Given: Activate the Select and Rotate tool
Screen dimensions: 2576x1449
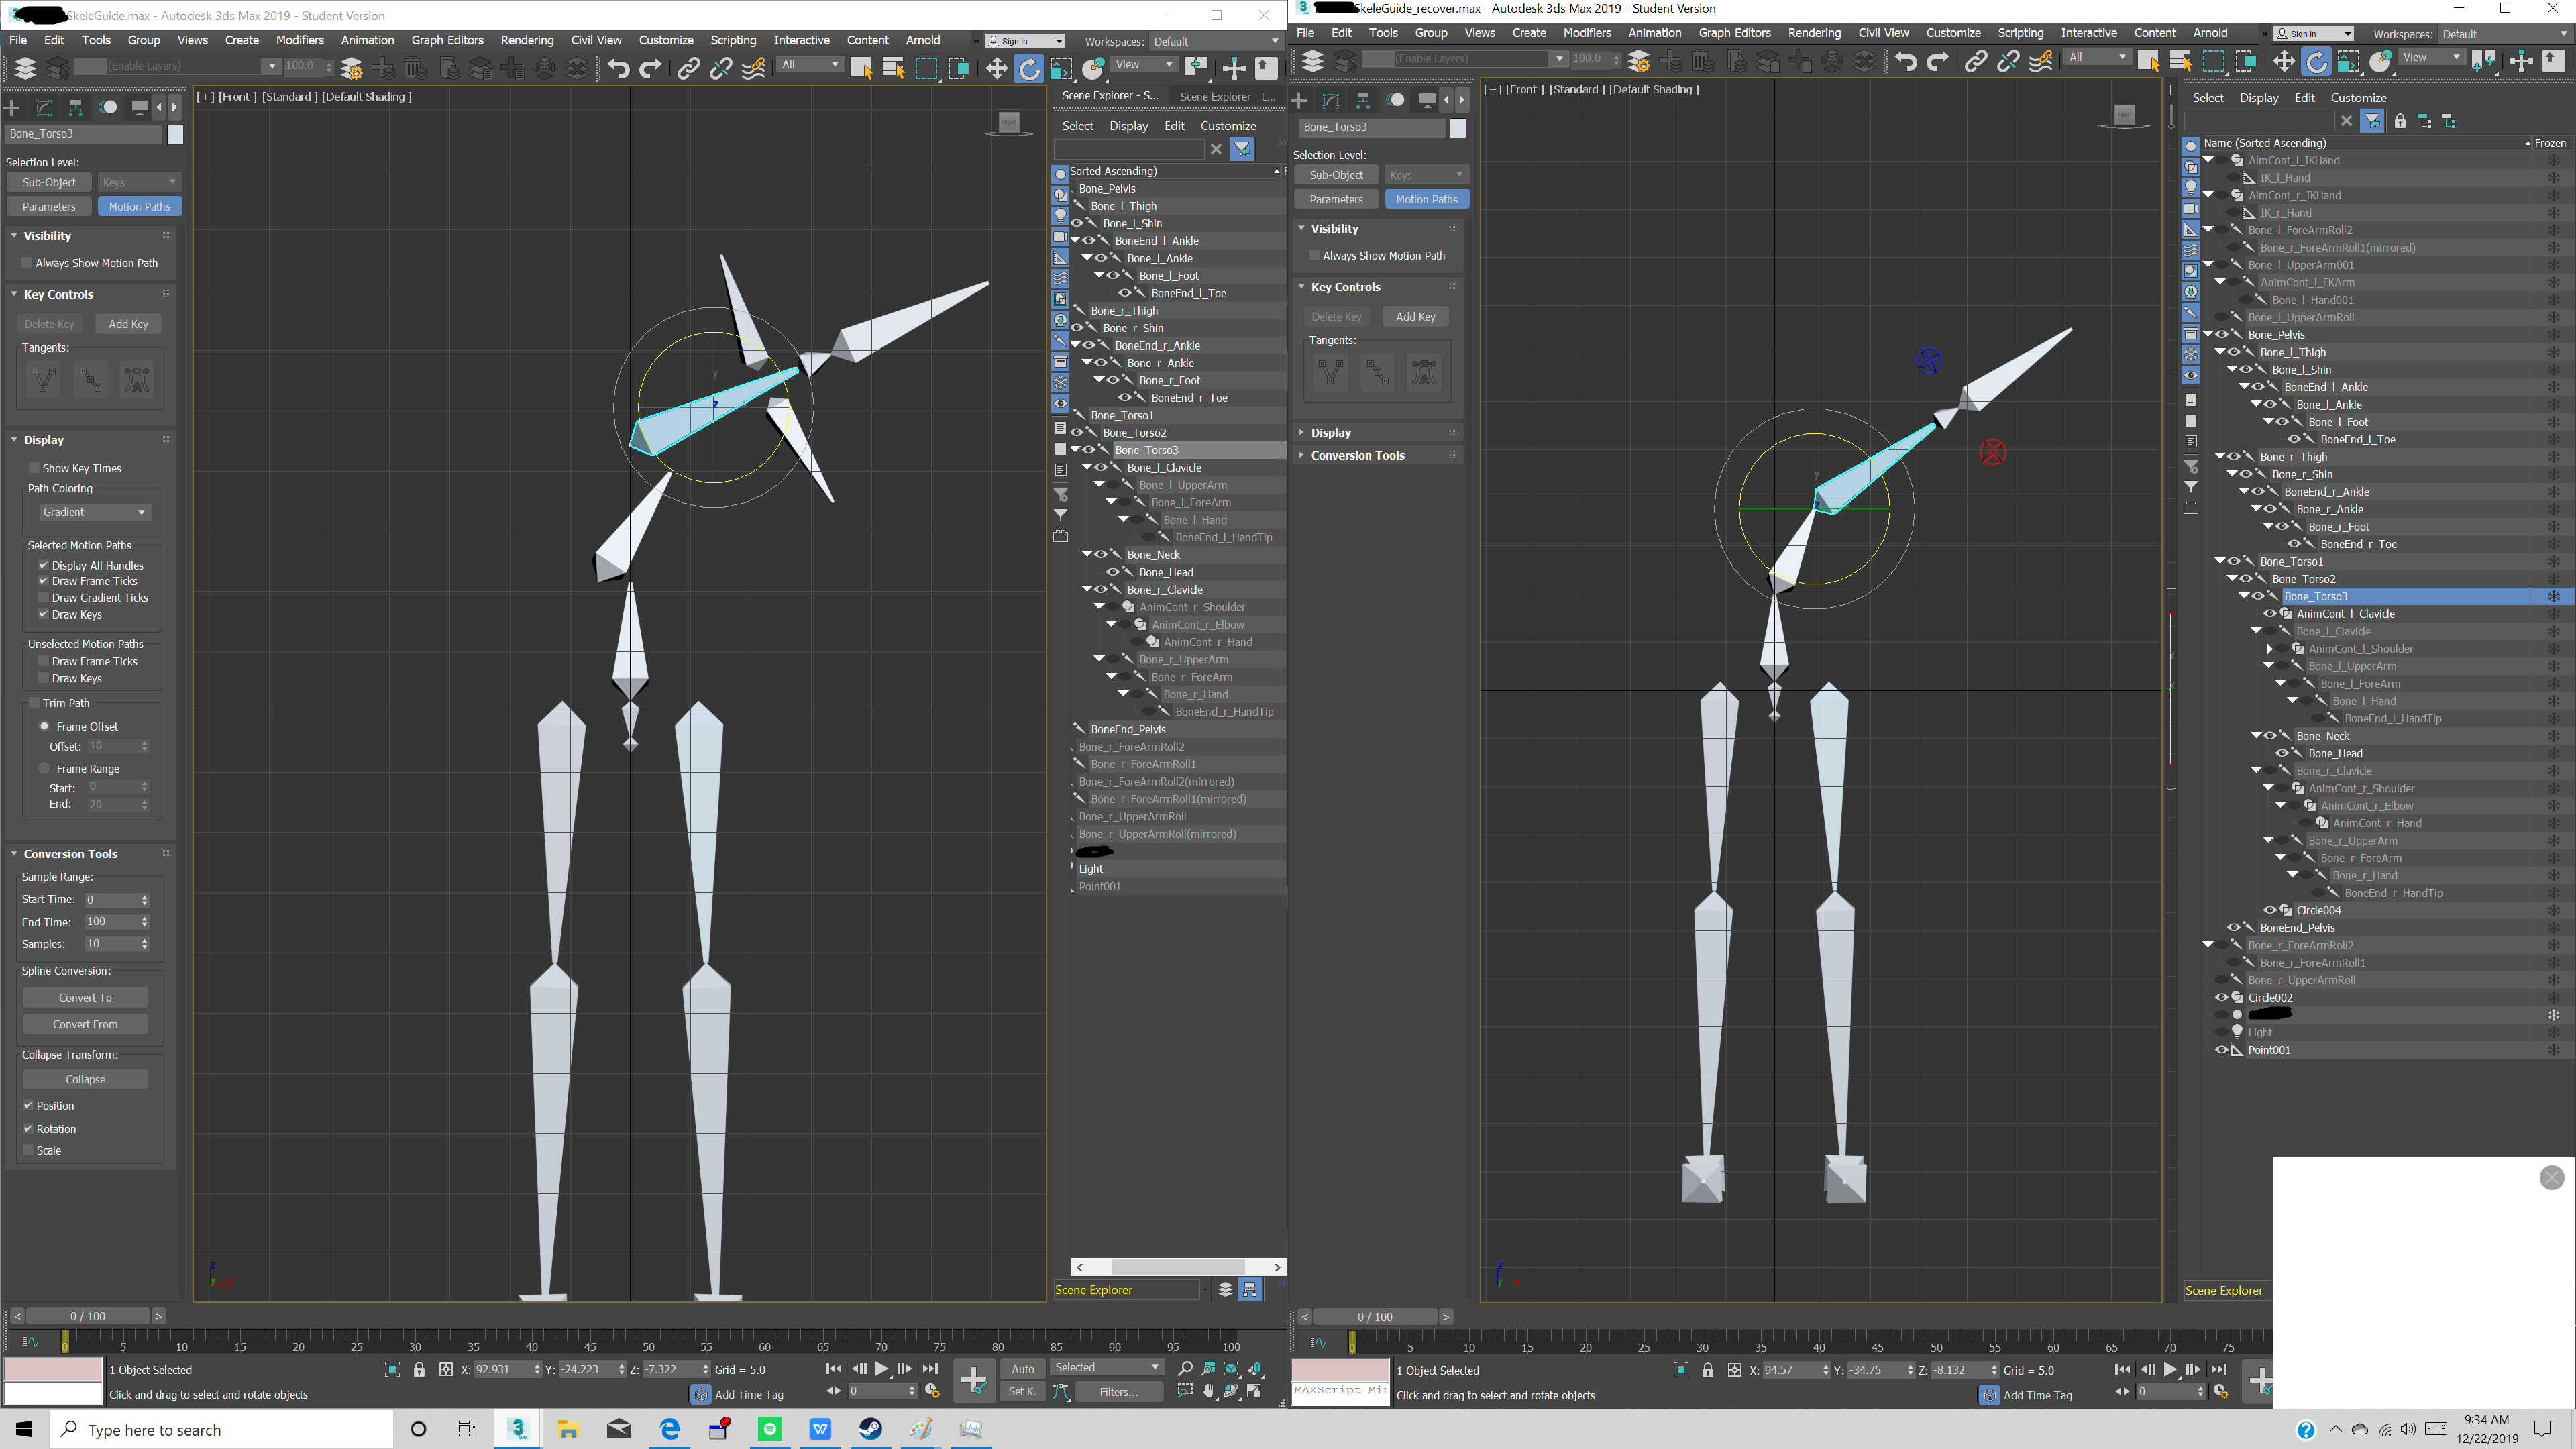Looking at the screenshot, I should 1029,68.
